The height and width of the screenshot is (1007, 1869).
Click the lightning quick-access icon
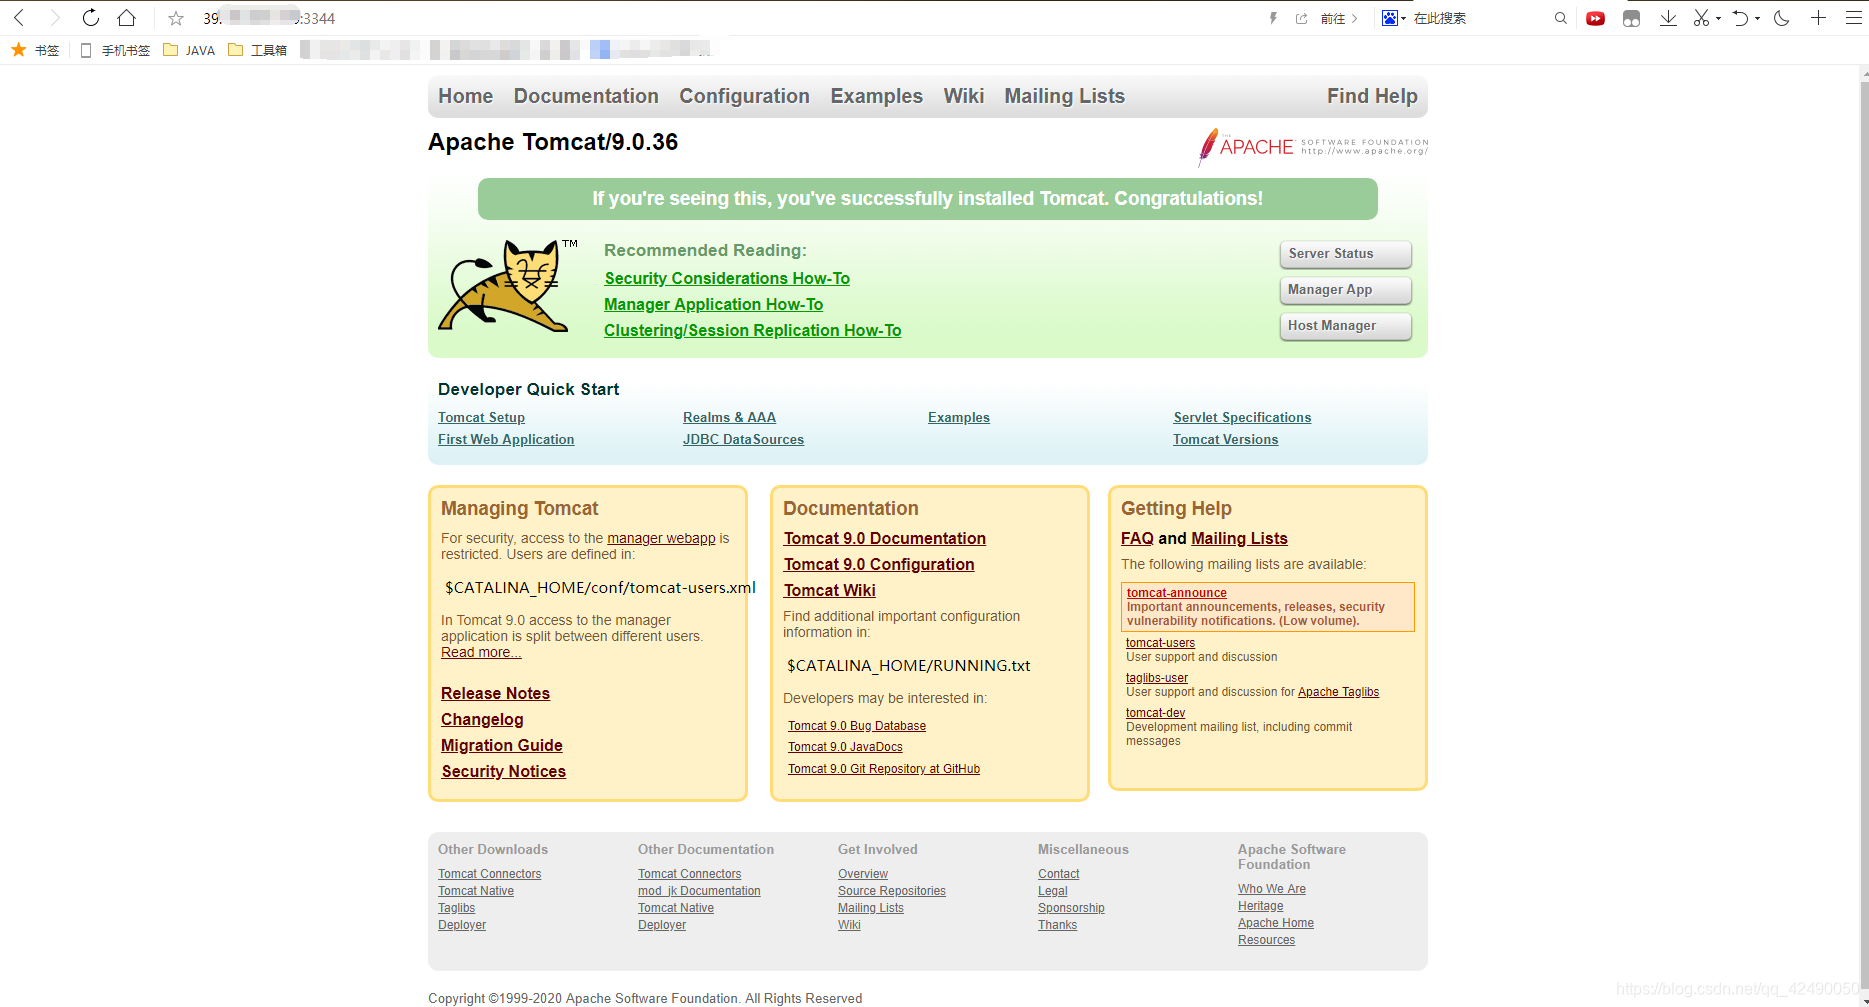pos(1272,17)
